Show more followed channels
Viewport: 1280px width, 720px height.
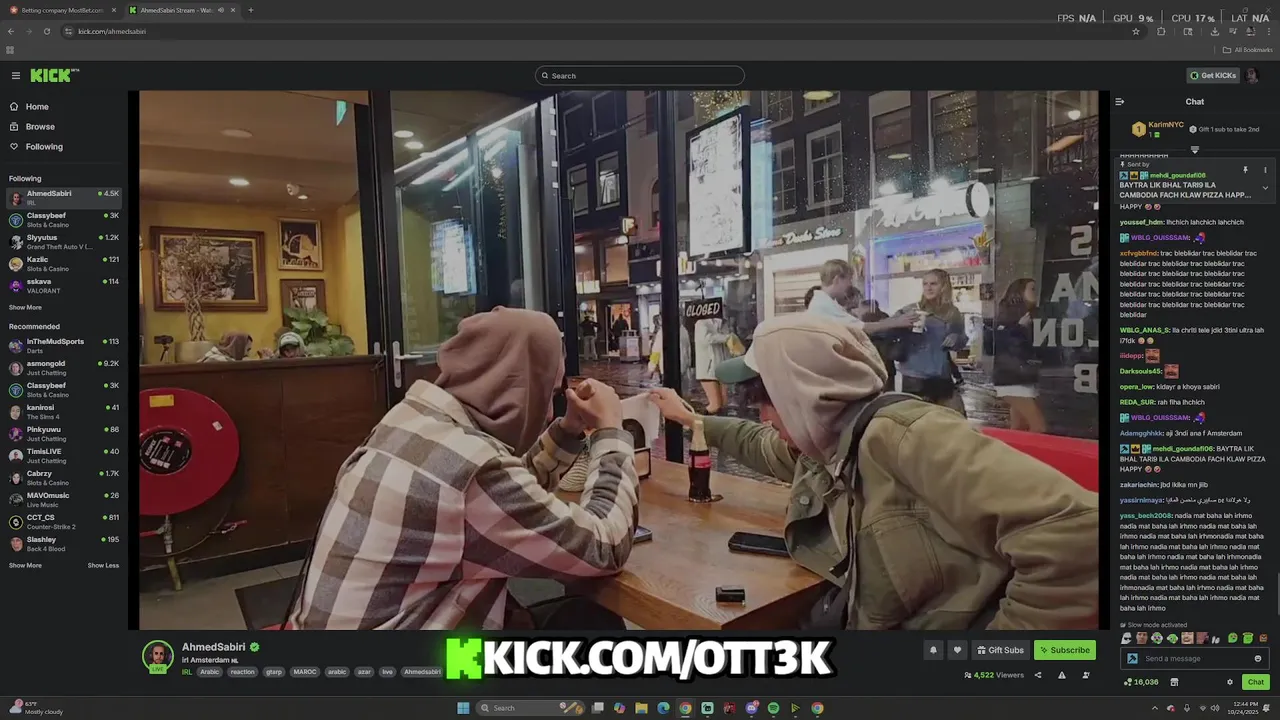pos(25,308)
